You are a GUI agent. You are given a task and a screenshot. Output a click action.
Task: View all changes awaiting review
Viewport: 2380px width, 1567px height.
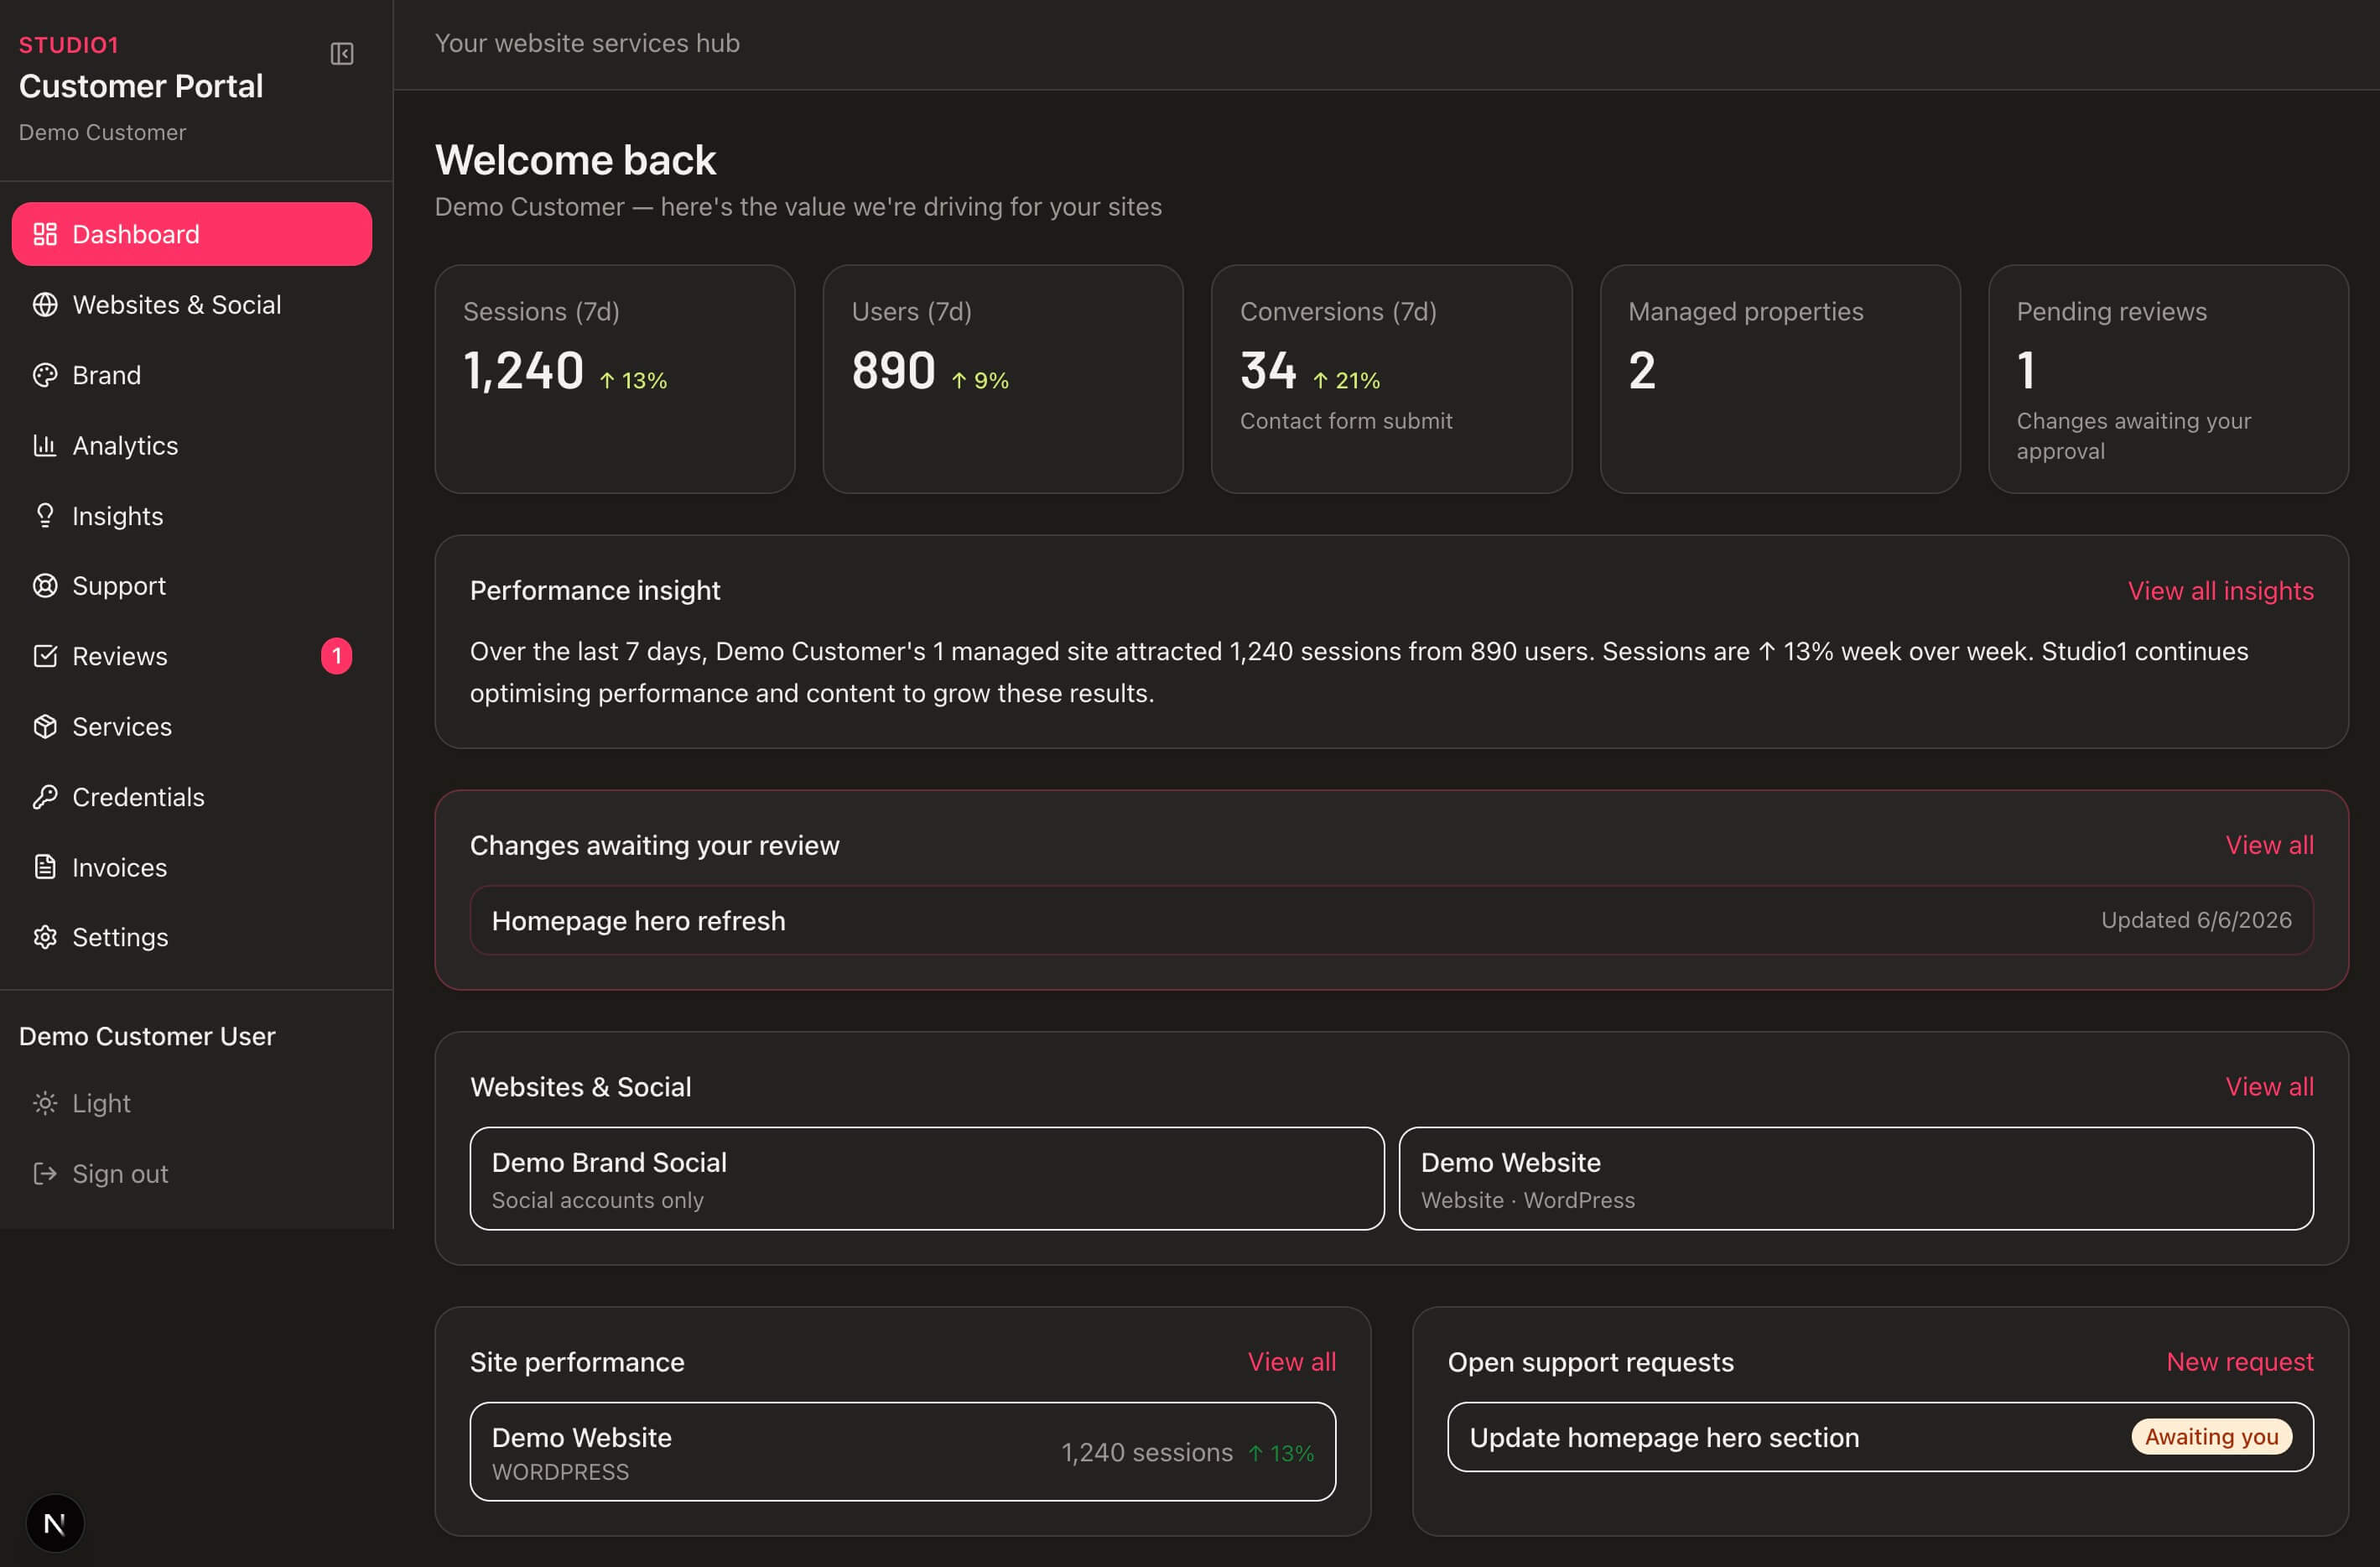click(x=2269, y=845)
